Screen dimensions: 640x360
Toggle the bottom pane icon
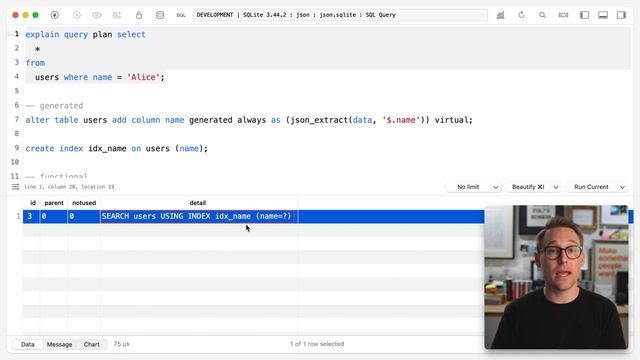[603, 15]
